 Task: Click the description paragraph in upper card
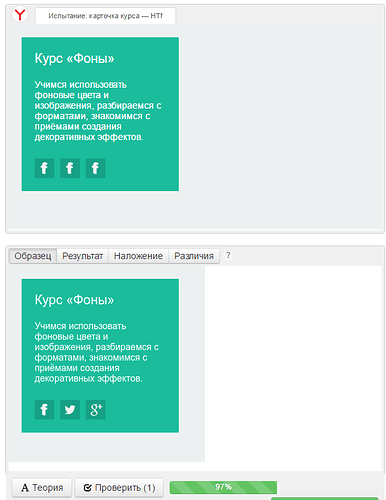tap(98, 111)
